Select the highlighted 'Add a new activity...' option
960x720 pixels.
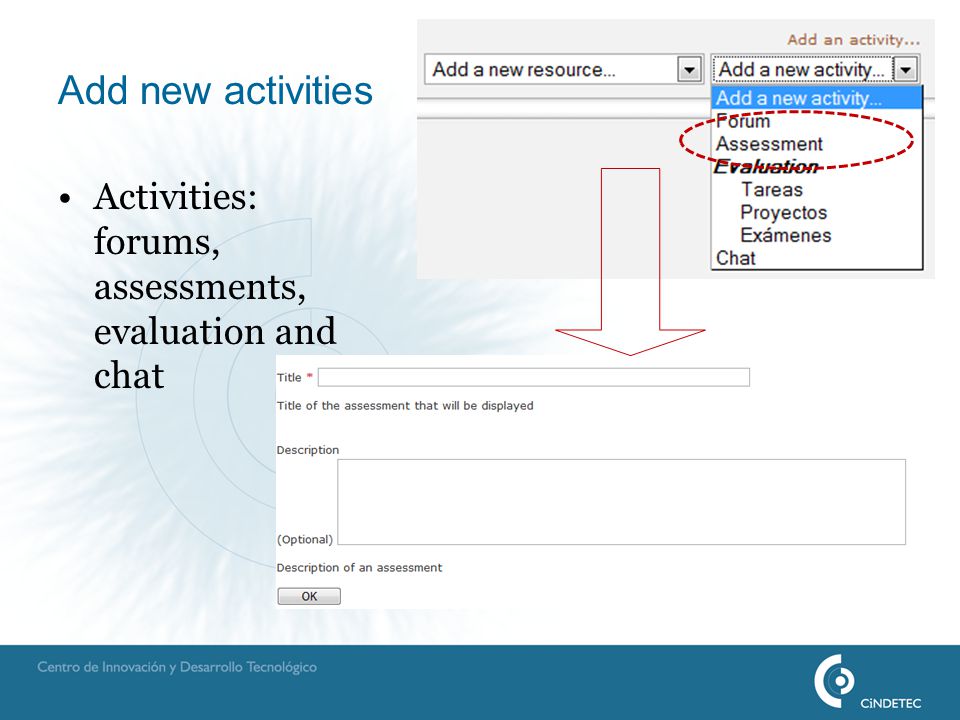[817, 98]
